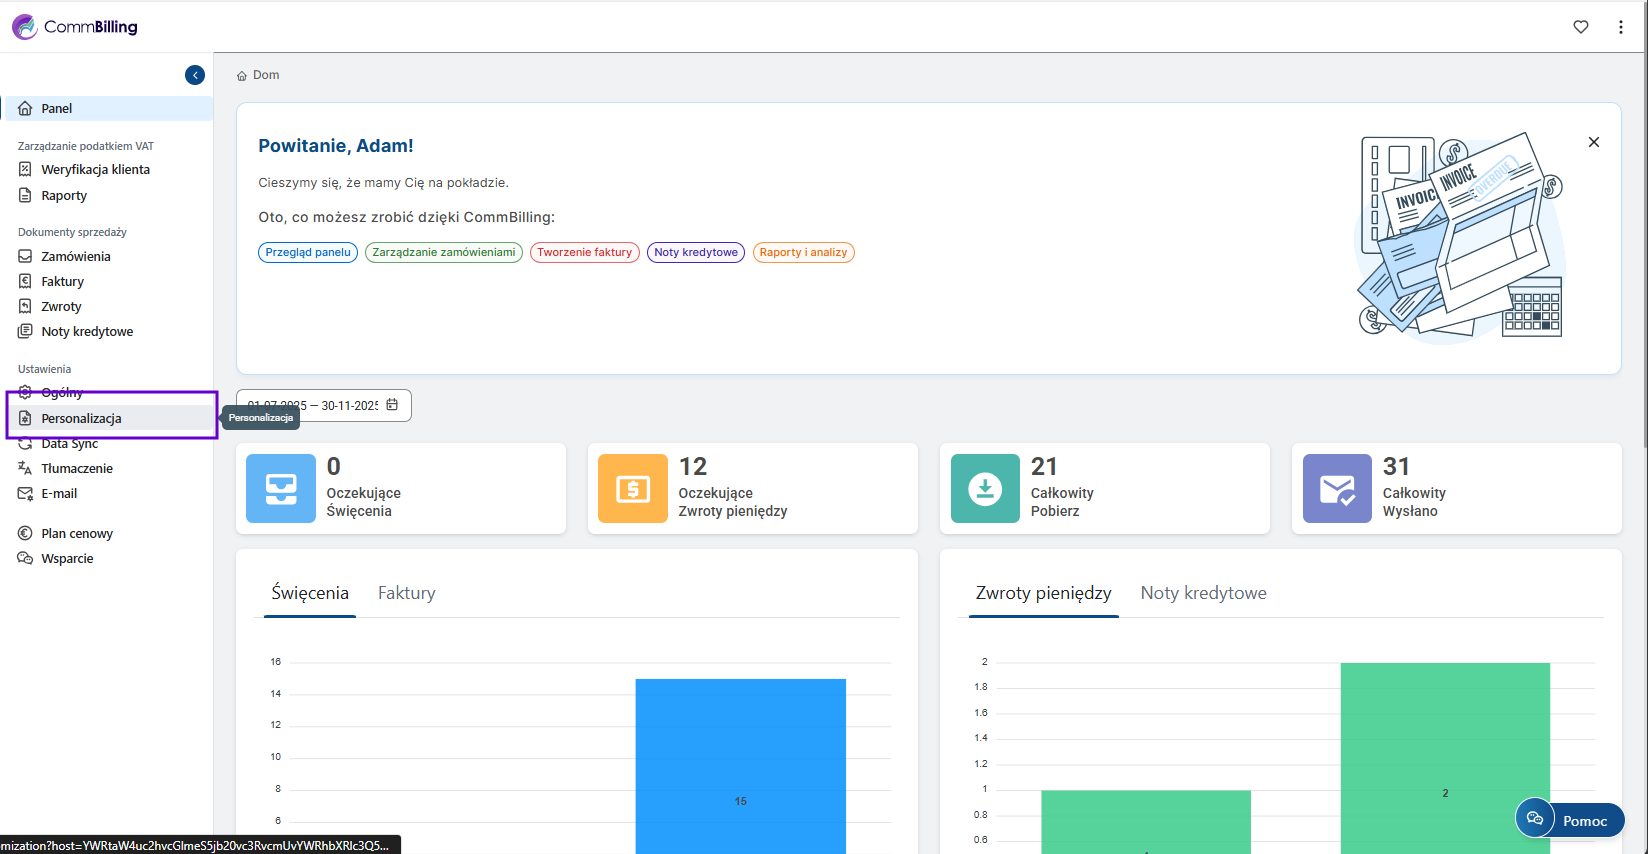This screenshot has width=1648, height=854.
Task: Click the calendar icon in date range
Action: 392,405
